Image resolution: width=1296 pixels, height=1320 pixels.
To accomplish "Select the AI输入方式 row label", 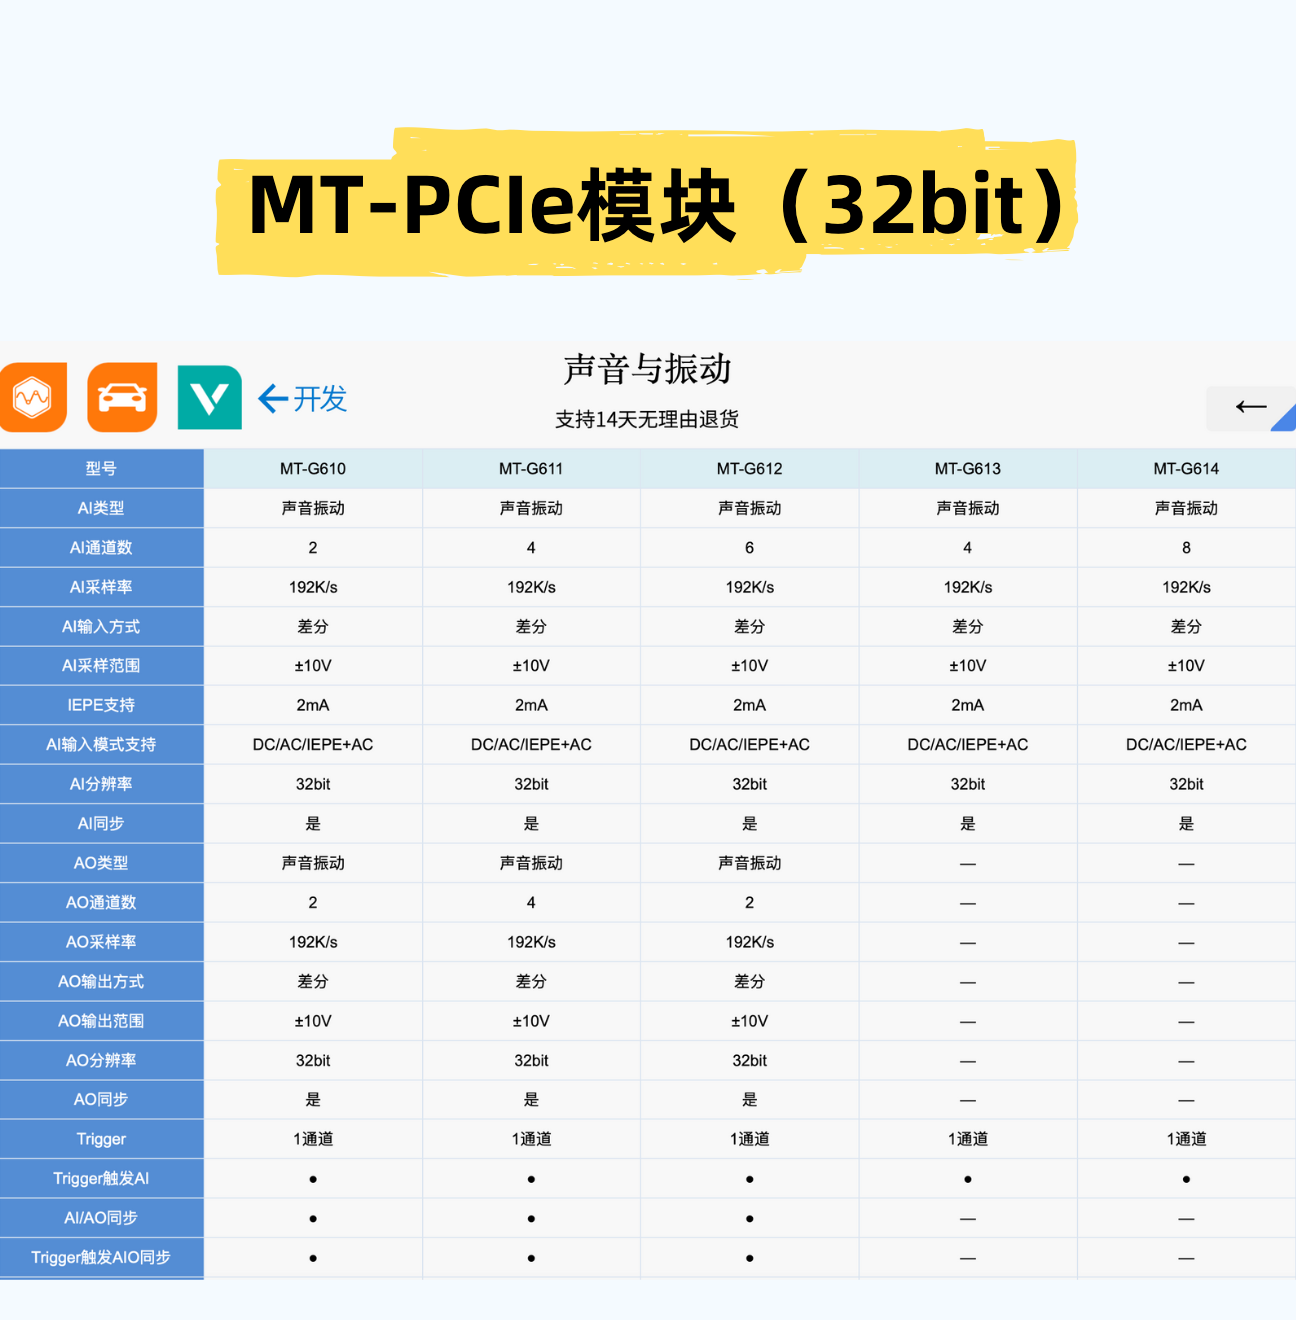I will pyautogui.click(x=101, y=627).
